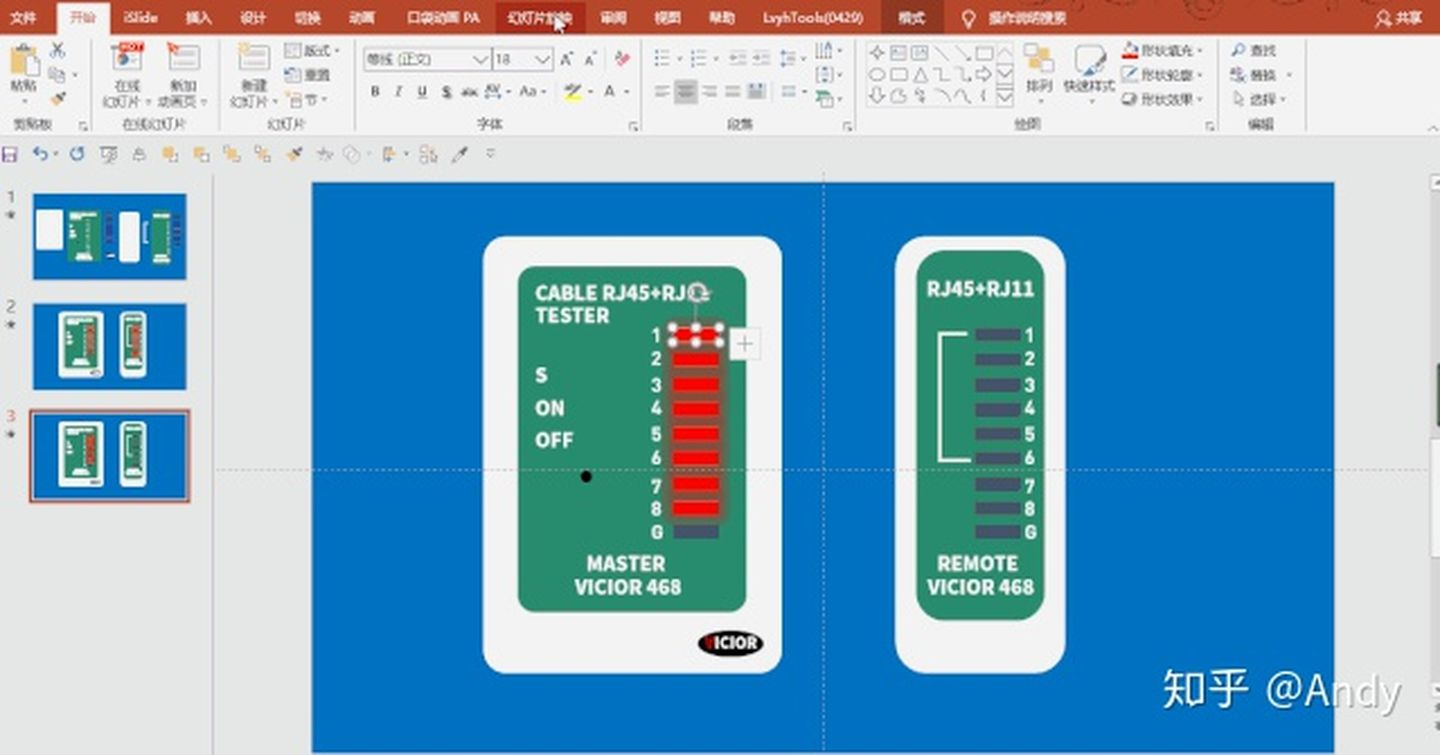Image resolution: width=1440 pixels, height=755 pixels.
Task: Toggle justify text alignment
Action: (733, 91)
